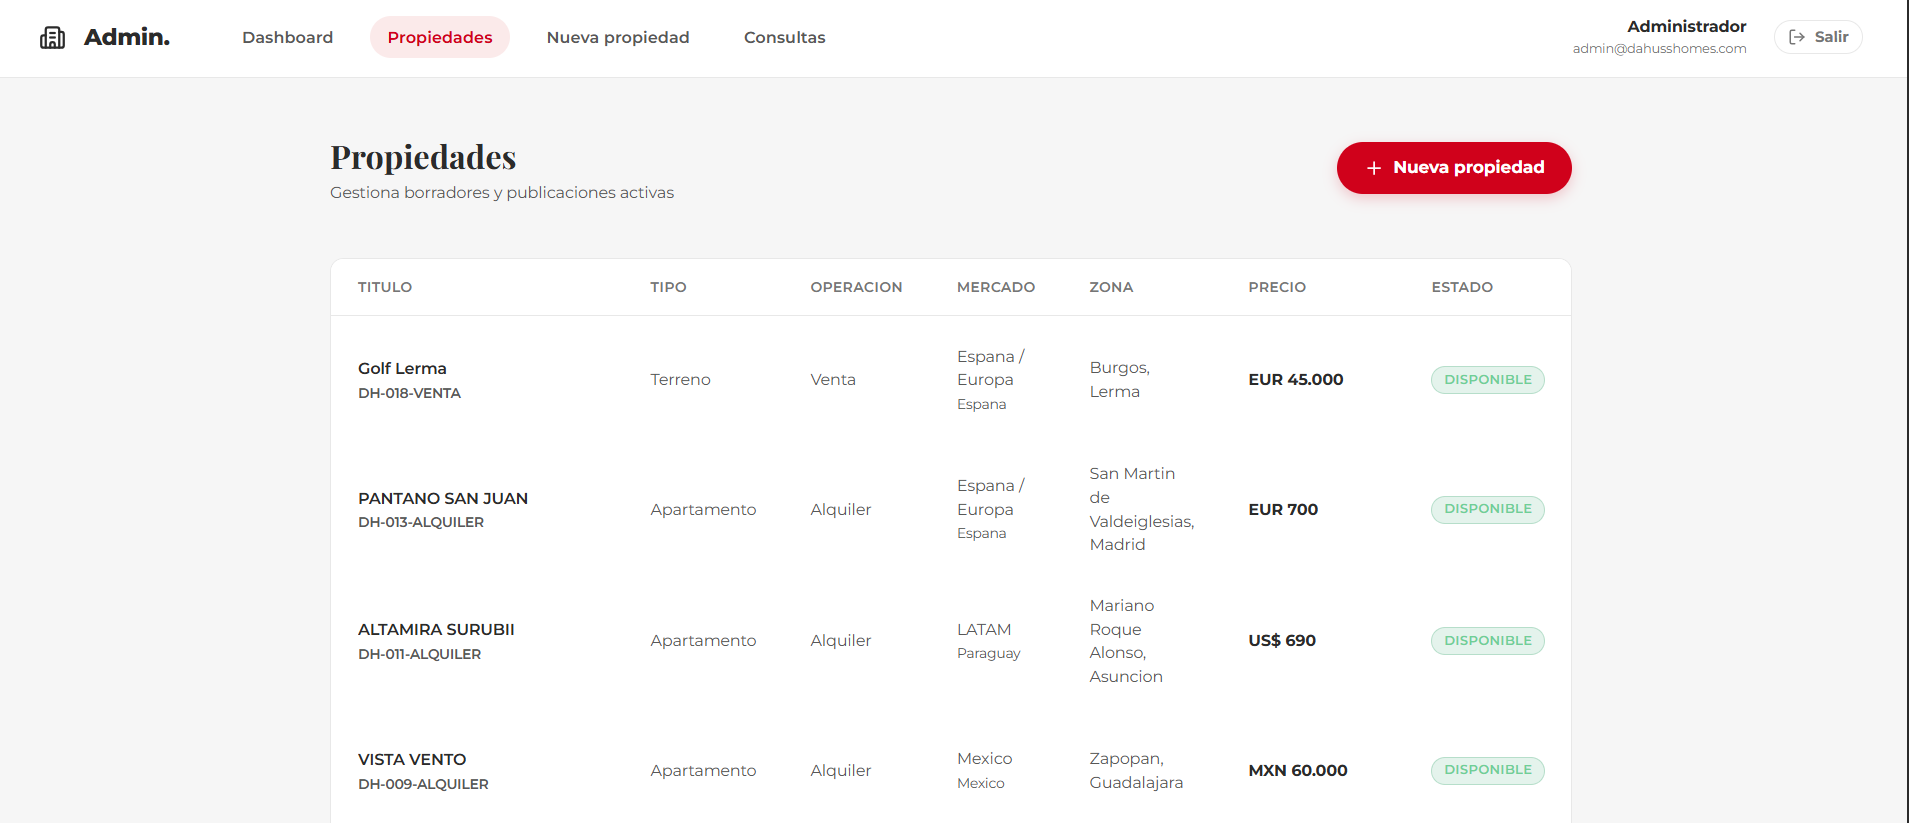1909x823 pixels.
Task: Open the ALTAMIRA SURUBII property
Action: 436,629
